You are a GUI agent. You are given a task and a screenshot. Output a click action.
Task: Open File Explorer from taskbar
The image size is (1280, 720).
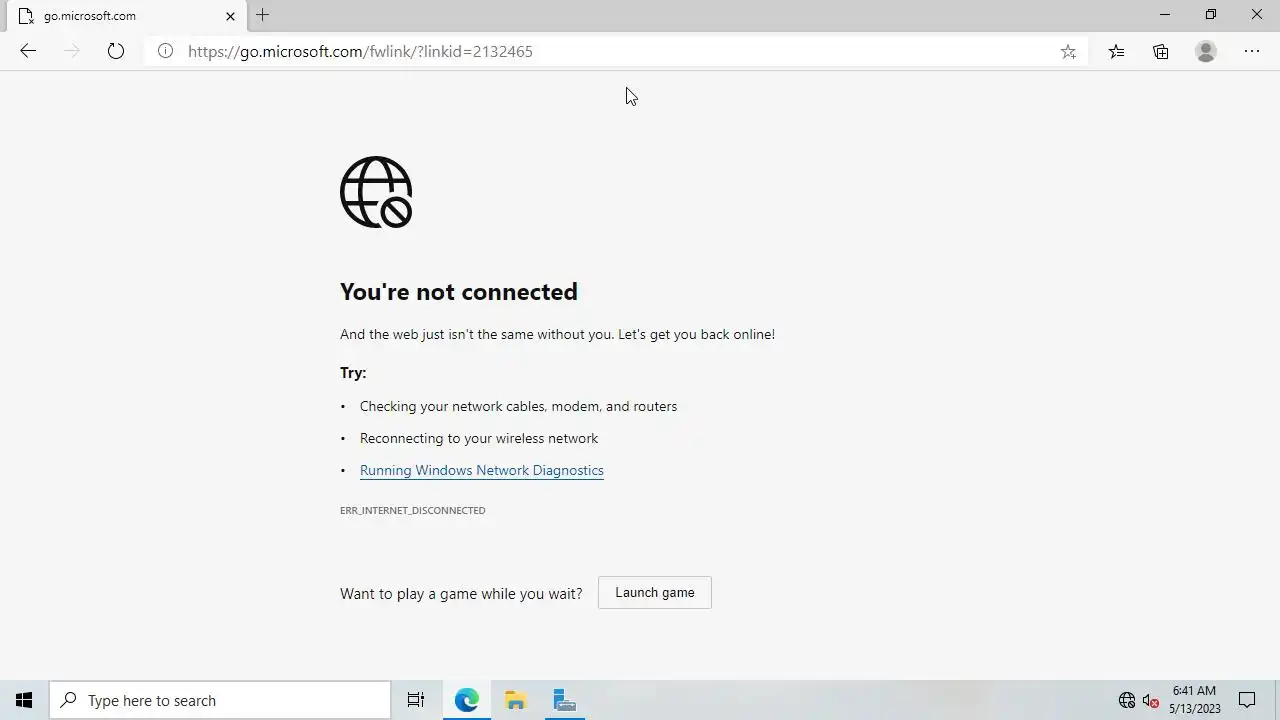[x=516, y=700]
